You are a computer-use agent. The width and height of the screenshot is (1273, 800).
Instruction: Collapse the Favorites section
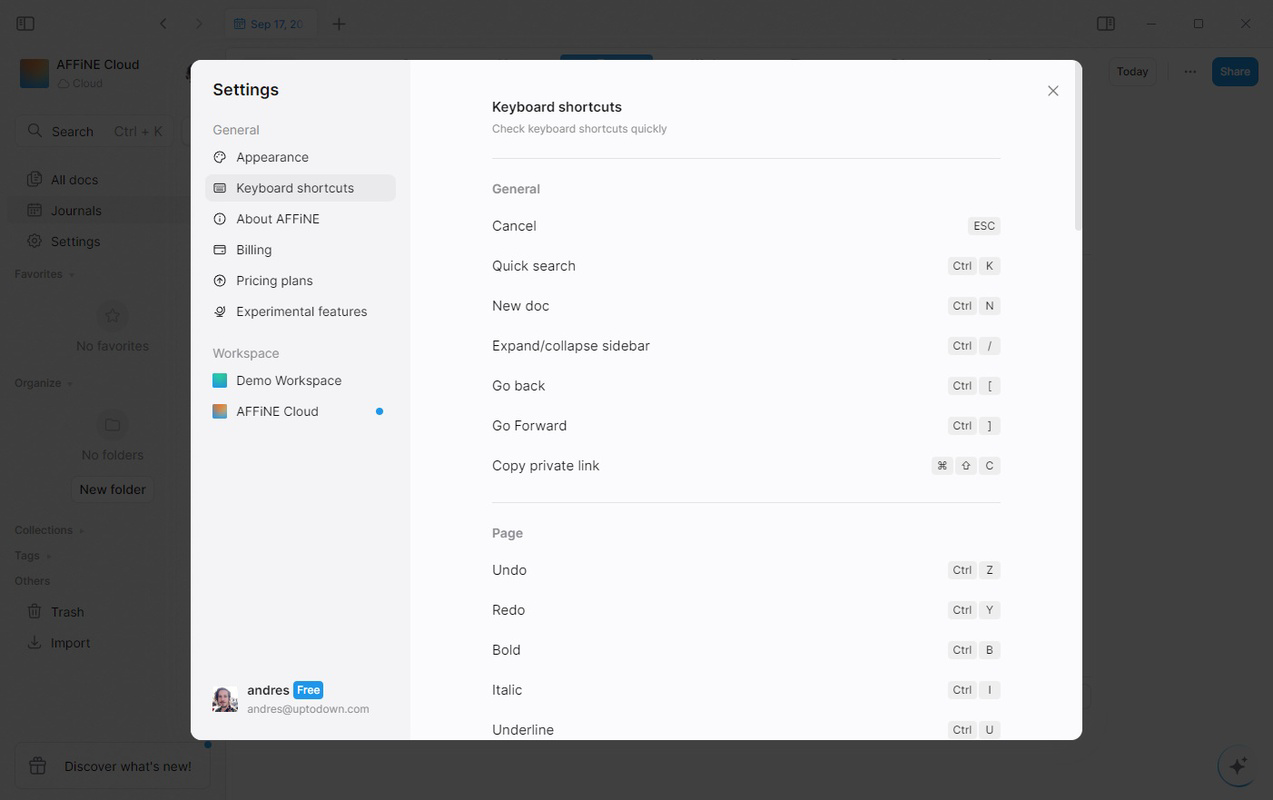click(45, 274)
